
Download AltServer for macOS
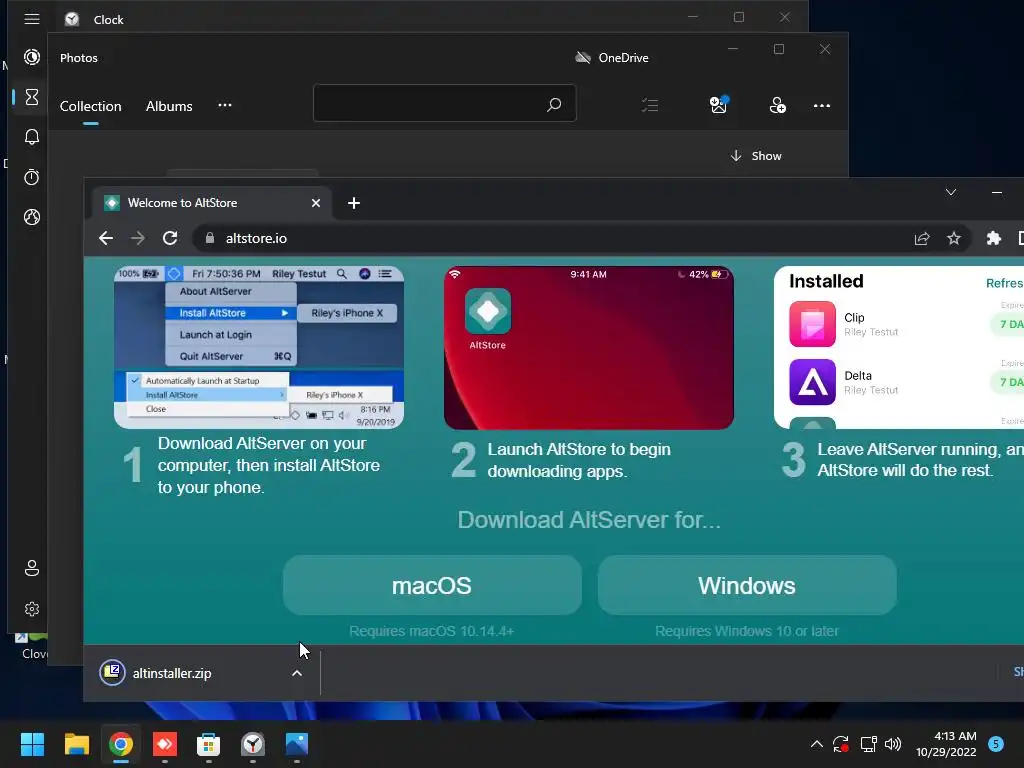click(432, 585)
